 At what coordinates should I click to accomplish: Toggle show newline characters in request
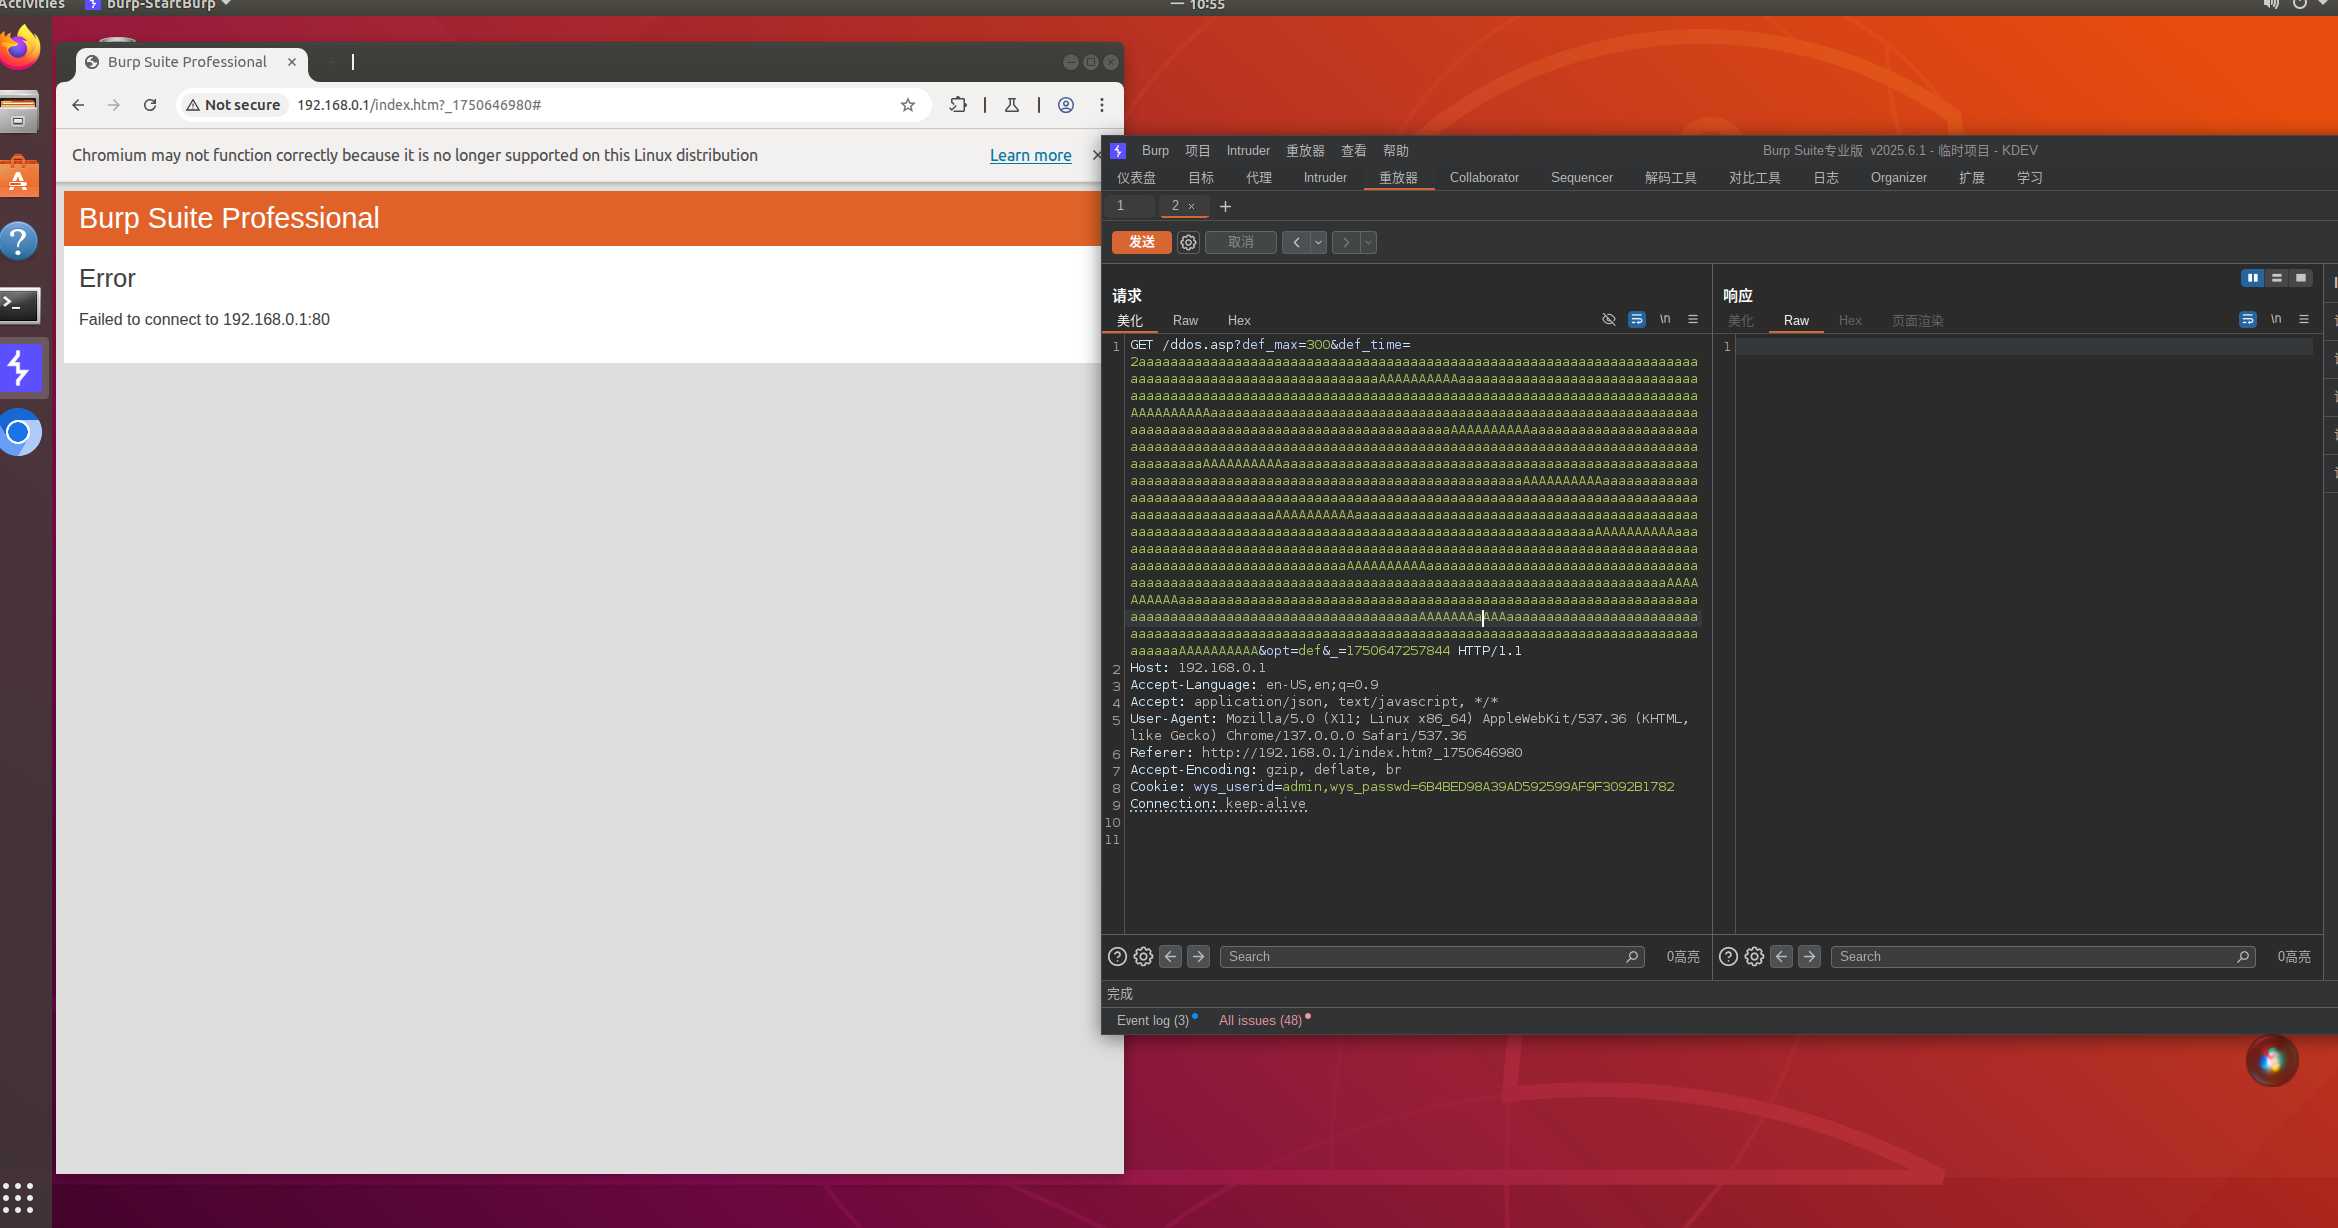tap(1665, 320)
